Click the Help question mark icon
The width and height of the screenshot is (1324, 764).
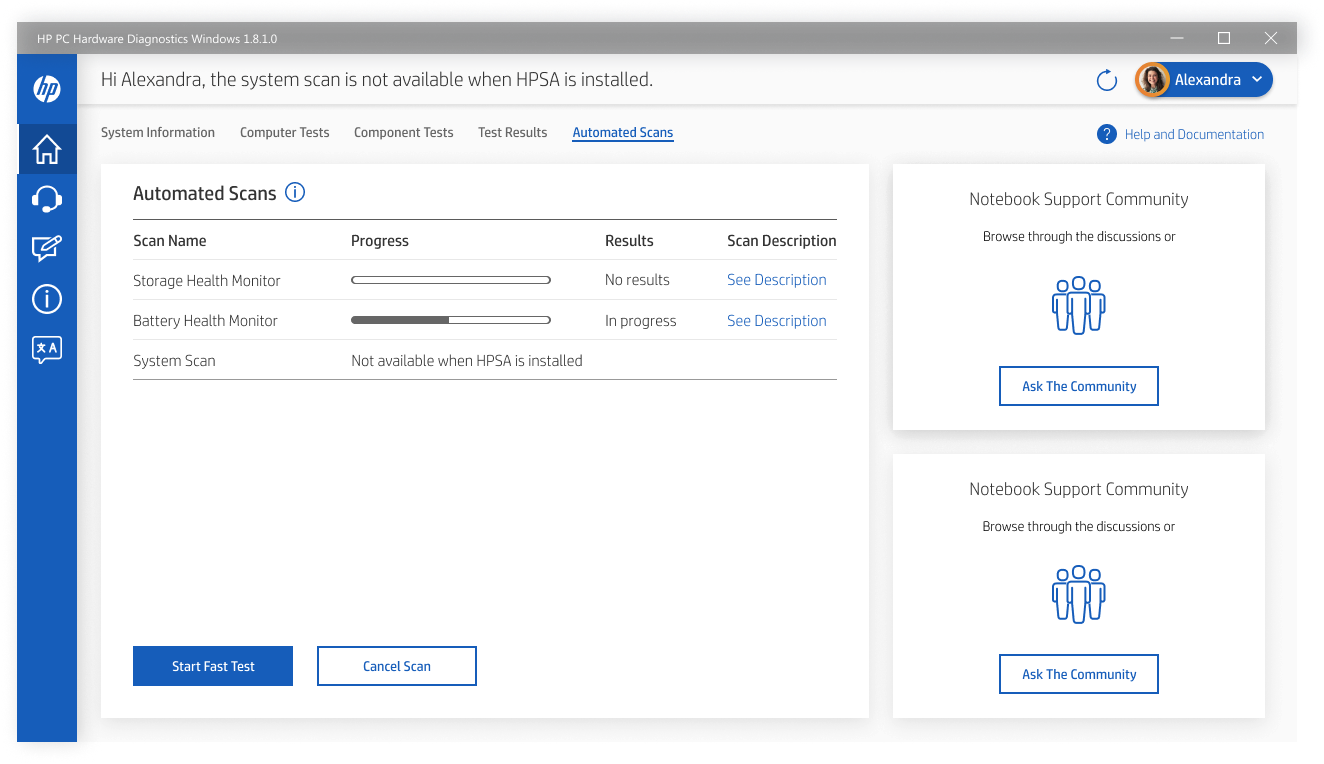1106,134
